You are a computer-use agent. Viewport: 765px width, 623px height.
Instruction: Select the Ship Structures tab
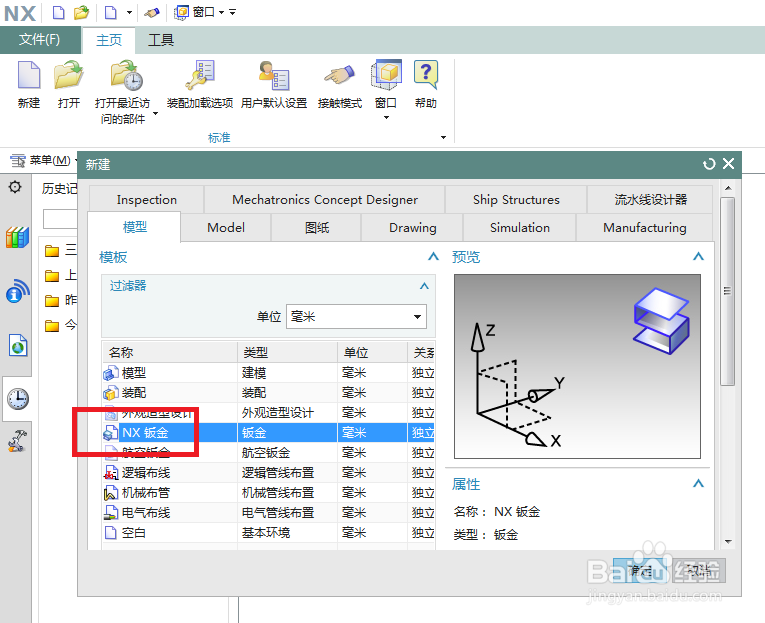coord(516,200)
